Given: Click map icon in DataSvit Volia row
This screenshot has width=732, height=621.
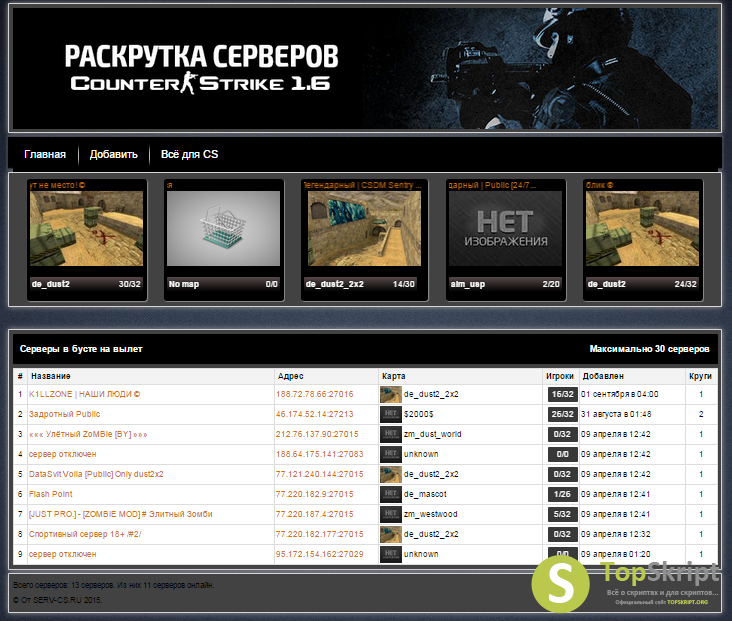Looking at the screenshot, I should [391, 474].
